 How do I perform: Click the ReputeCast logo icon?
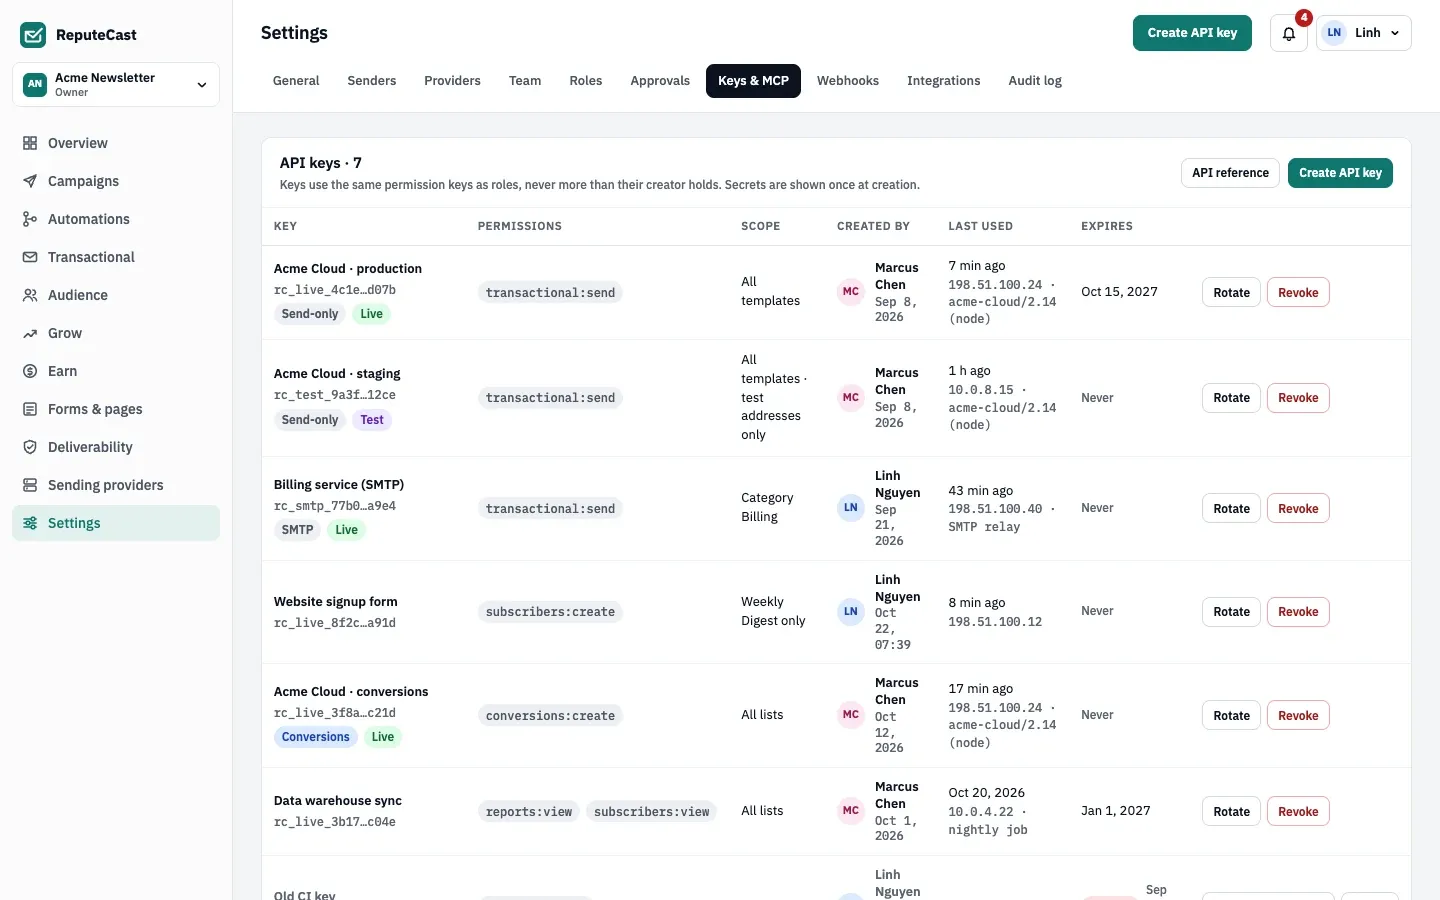point(33,35)
